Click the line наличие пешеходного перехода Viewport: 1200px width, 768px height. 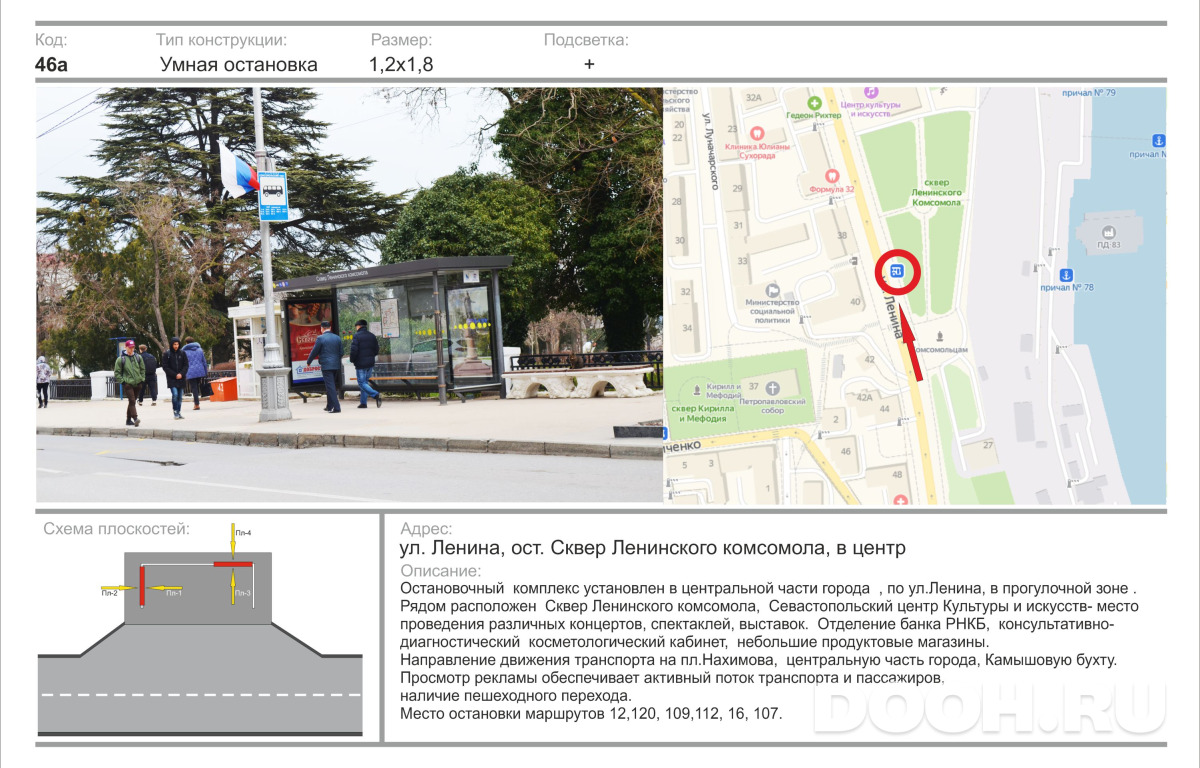coord(516,695)
